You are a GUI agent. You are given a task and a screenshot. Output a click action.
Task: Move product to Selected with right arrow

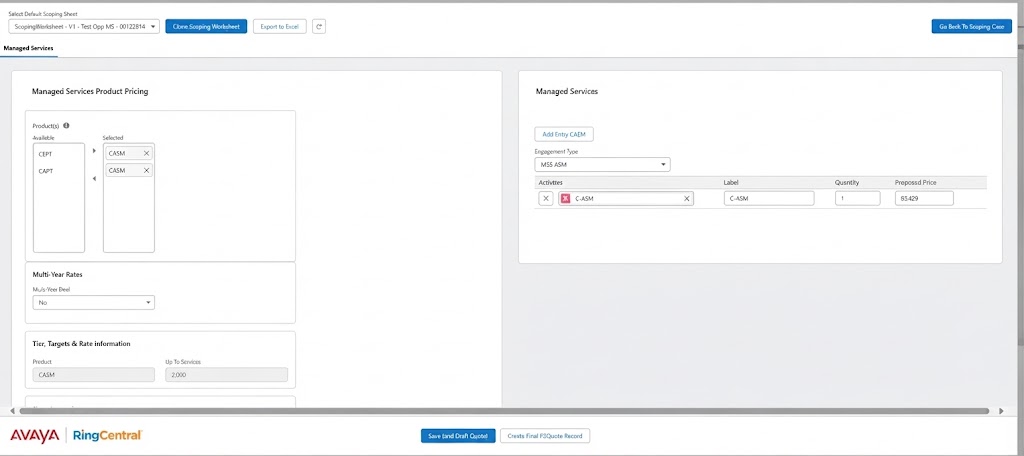point(94,151)
